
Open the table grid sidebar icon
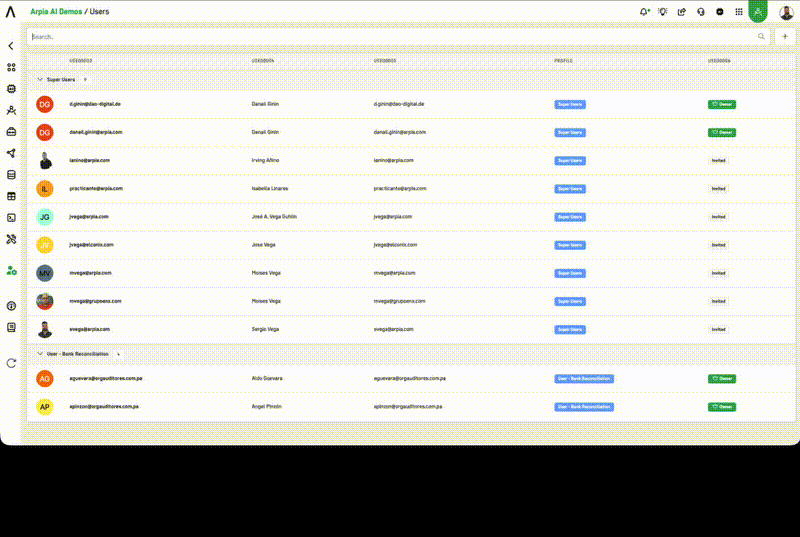pyautogui.click(x=11, y=196)
